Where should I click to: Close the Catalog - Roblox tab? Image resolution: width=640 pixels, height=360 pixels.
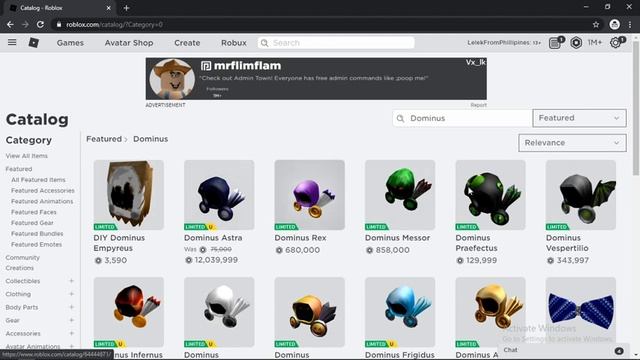pyautogui.click(x=109, y=8)
